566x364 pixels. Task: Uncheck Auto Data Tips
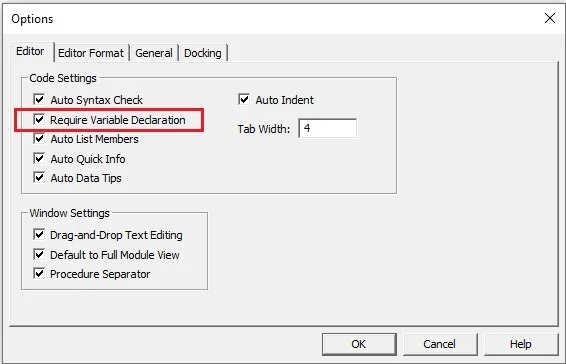coord(39,177)
